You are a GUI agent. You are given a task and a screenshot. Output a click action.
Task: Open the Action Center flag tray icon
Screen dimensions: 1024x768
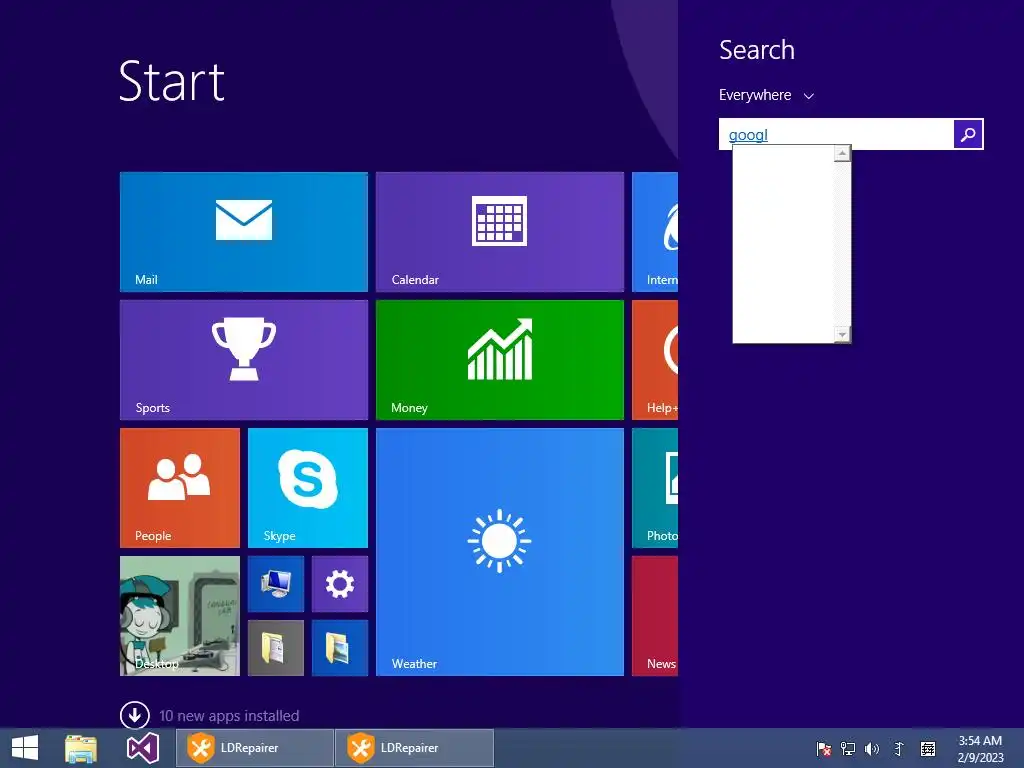[824, 748]
